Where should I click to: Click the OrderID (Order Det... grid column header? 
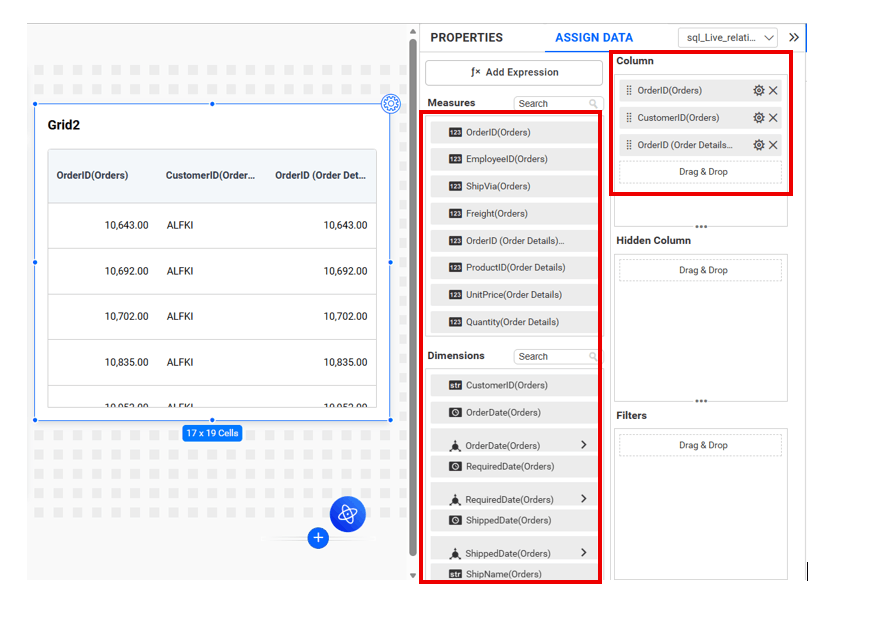tap(320, 176)
